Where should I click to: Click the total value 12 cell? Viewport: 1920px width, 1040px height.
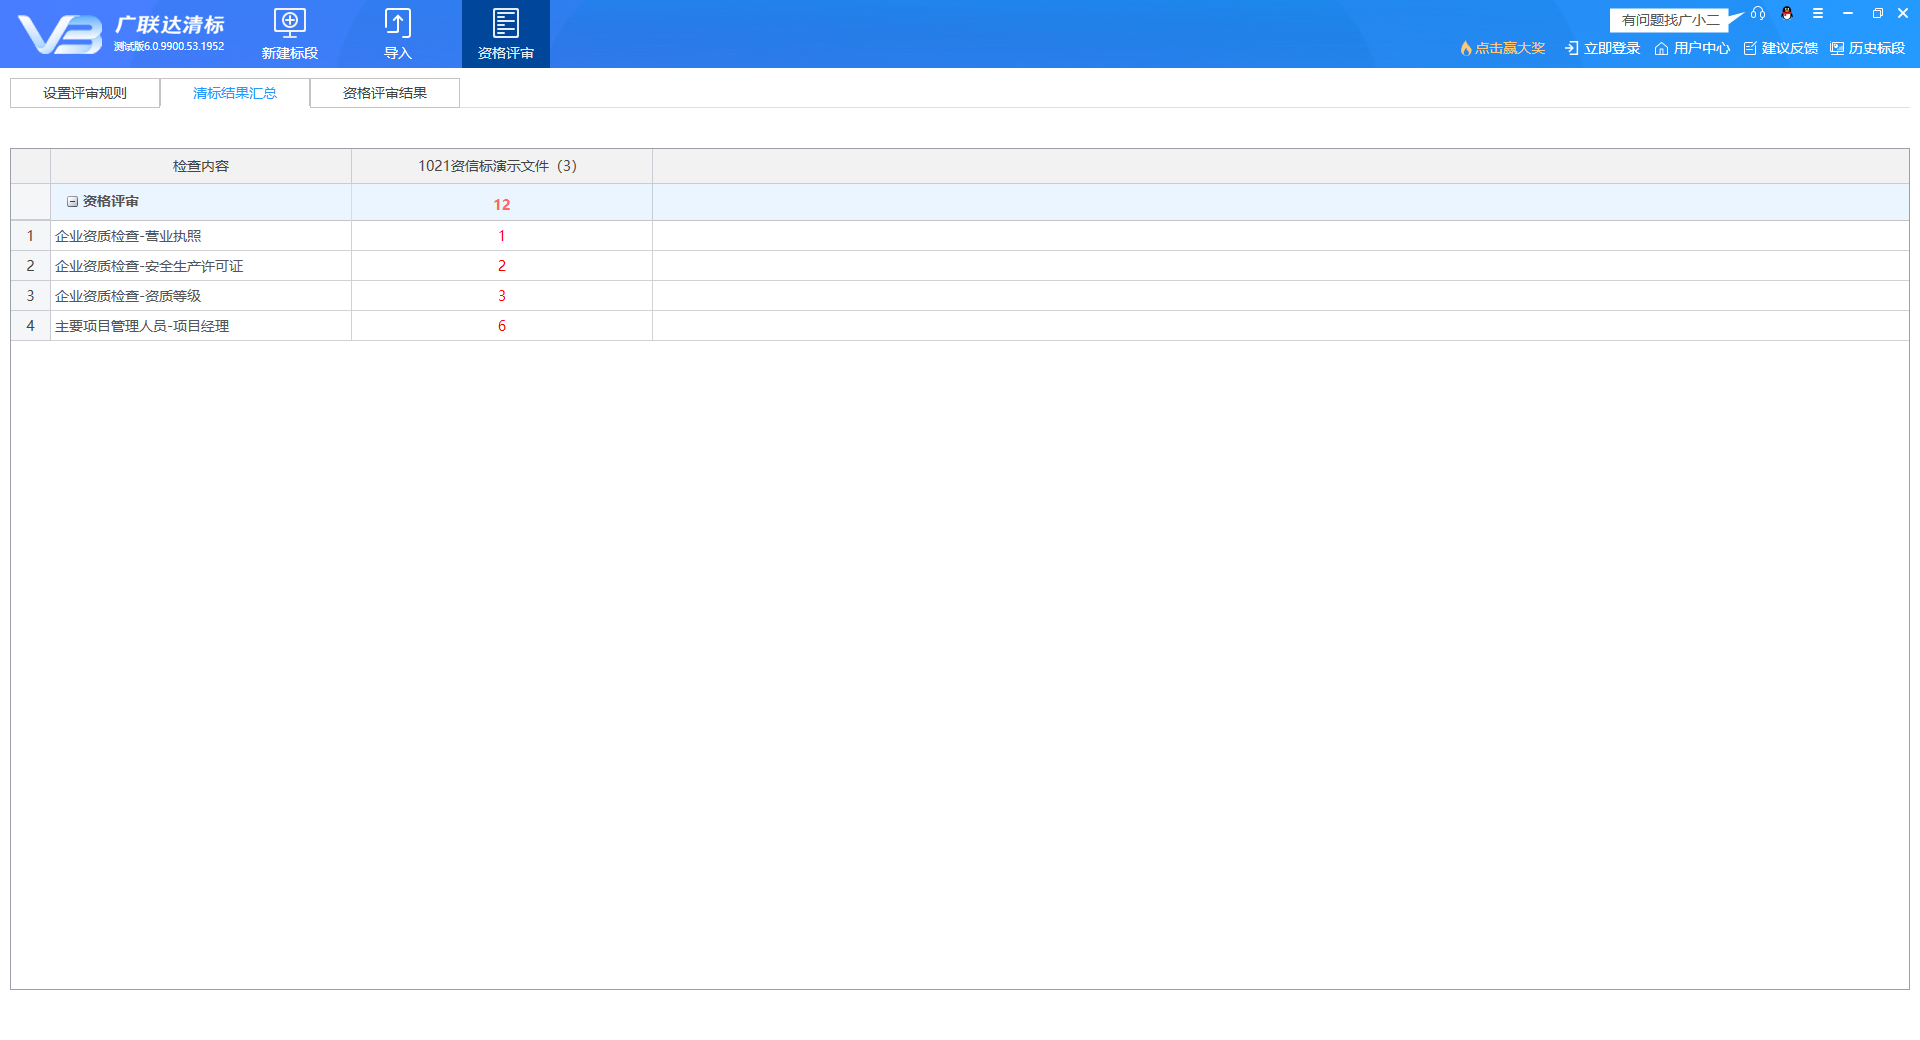(x=502, y=204)
